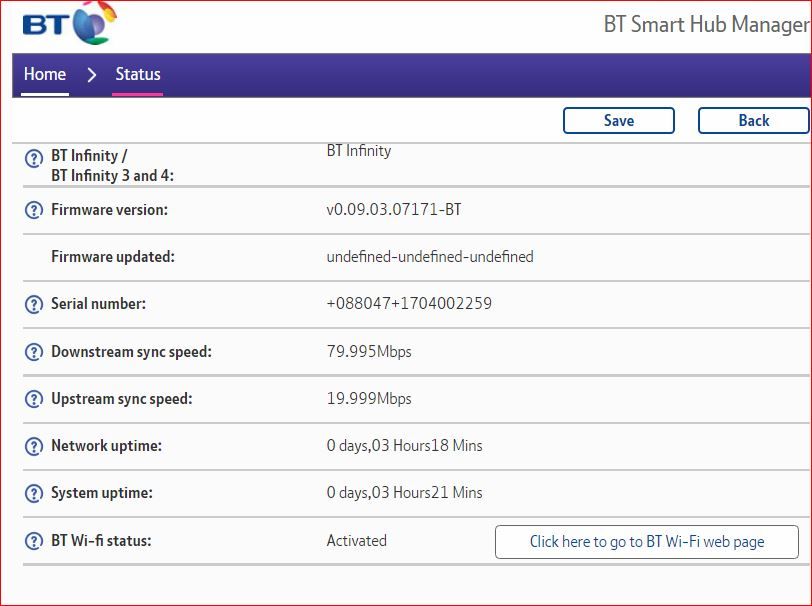Screen dimensions: 812x606
Task: Show help for Upstream sync speed
Action: click(x=34, y=399)
